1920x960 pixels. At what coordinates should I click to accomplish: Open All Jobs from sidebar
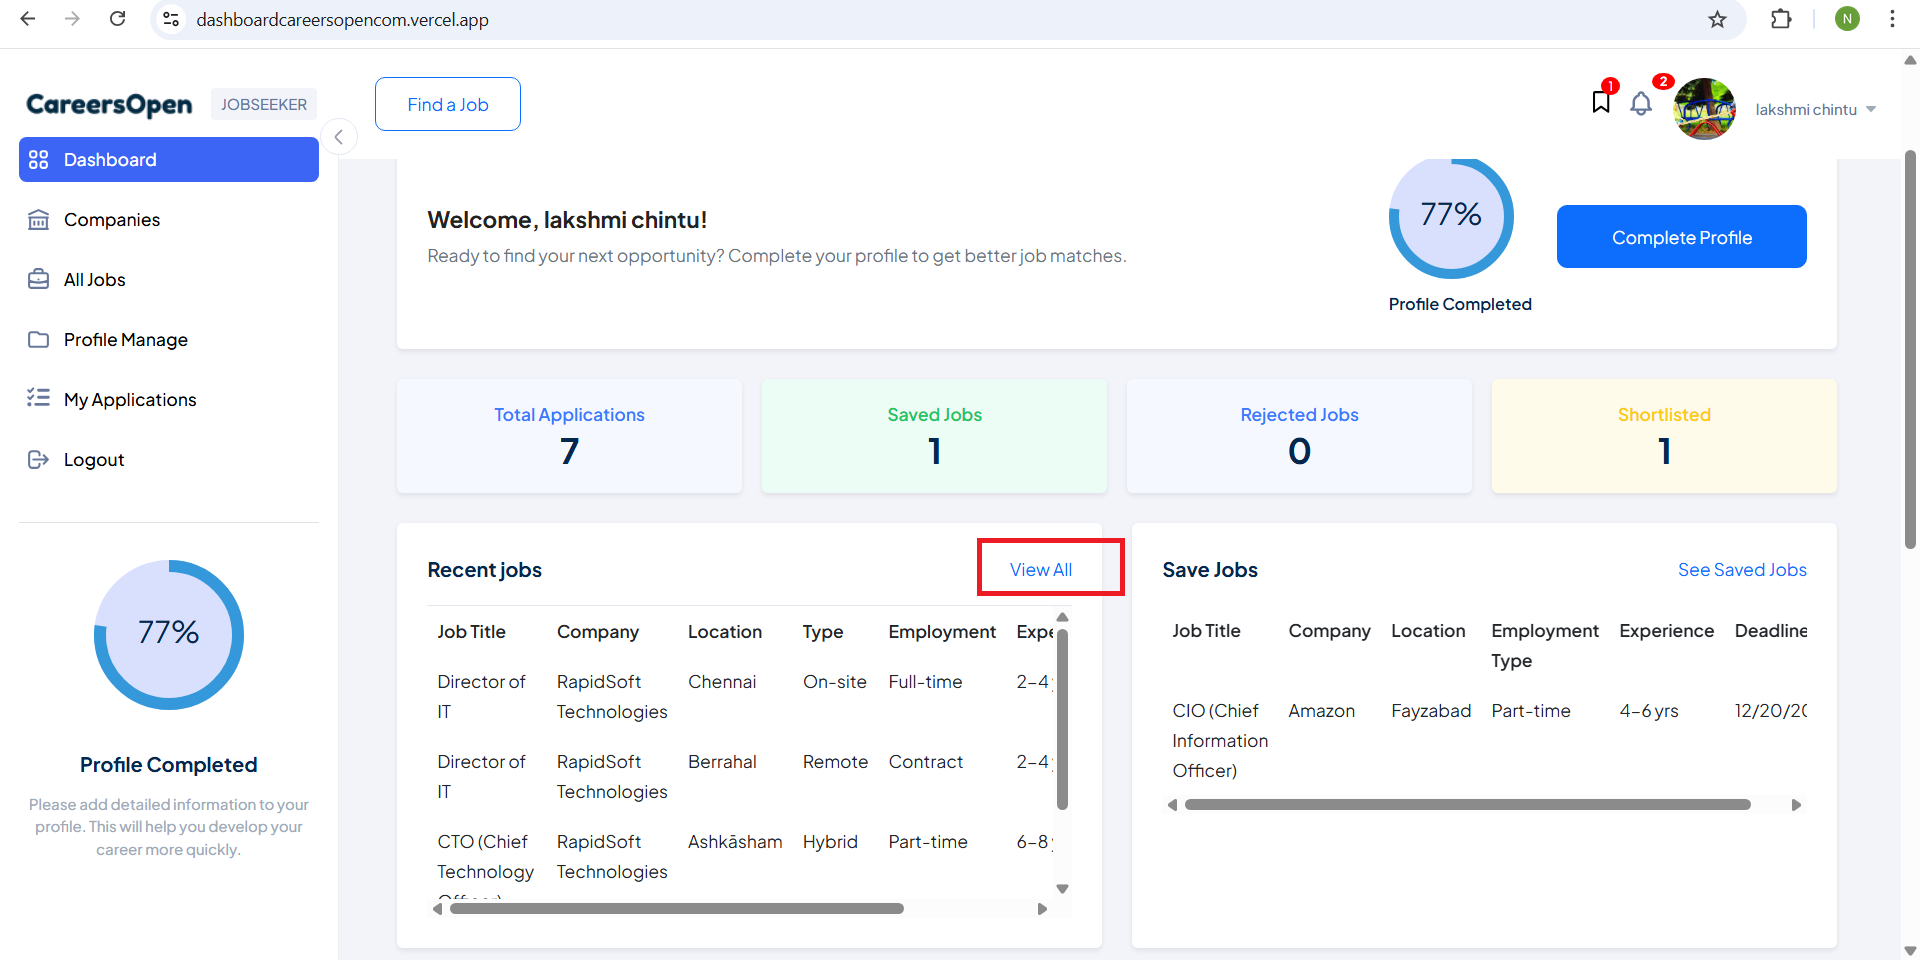(x=94, y=280)
